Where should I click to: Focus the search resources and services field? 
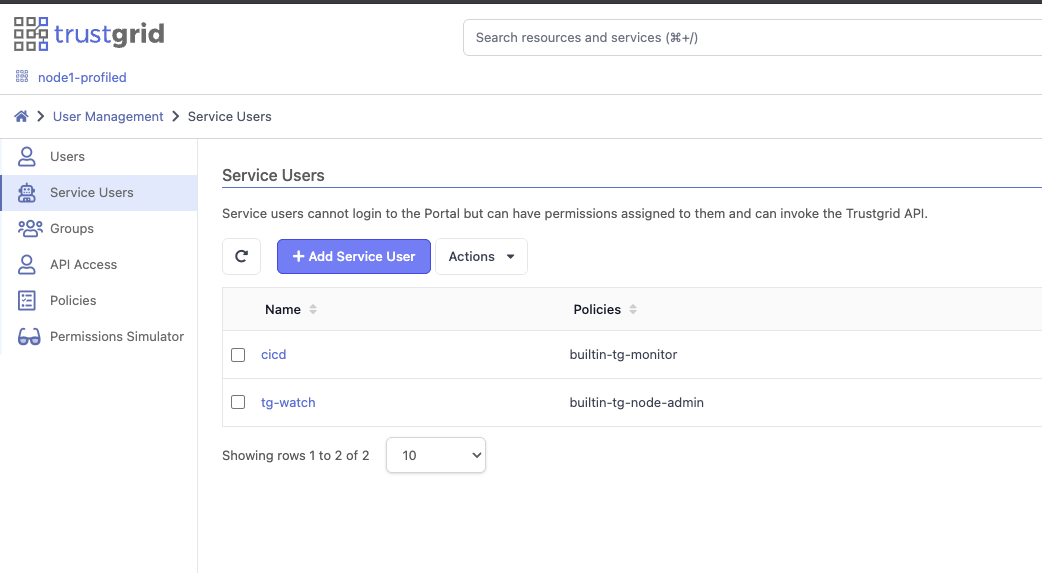coord(750,38)
